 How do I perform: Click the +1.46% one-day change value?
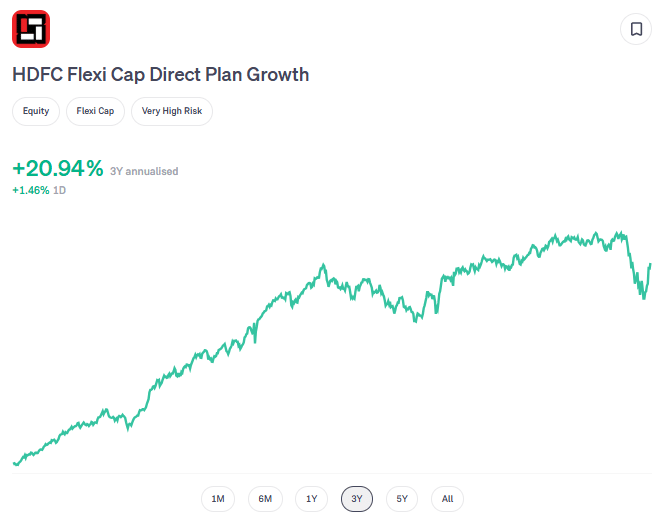pyautogui.click(x=30, y=189)
